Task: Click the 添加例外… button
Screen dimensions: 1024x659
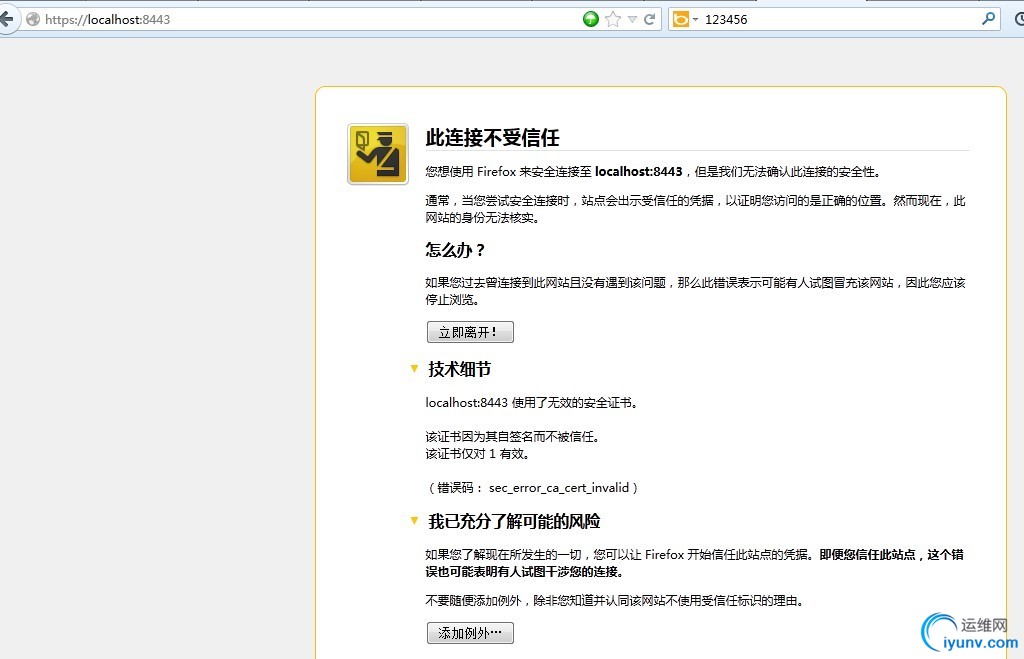Action: (470, 633)
